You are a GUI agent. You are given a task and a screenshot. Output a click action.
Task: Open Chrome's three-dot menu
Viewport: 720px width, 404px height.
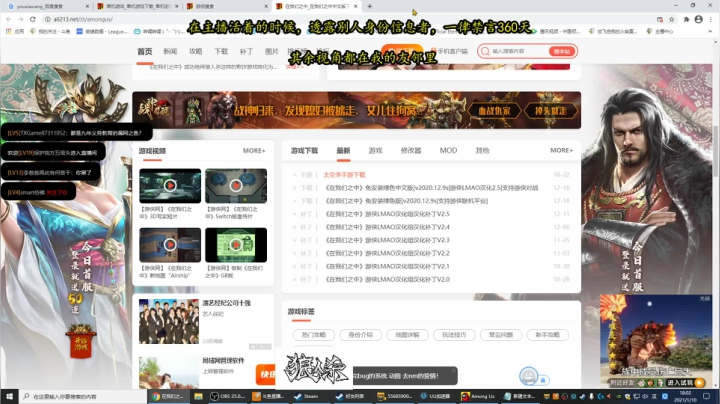pos(712,19)
